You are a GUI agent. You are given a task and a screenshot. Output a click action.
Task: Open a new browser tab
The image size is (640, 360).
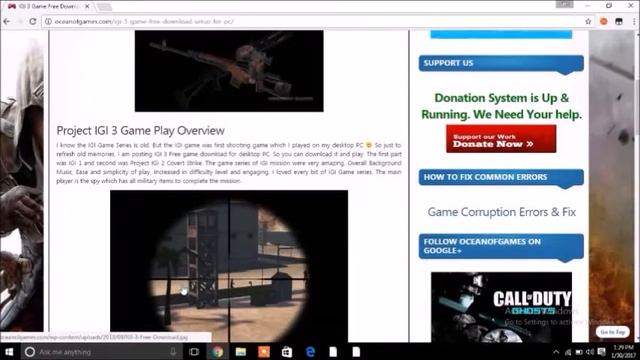click(104, 7)
